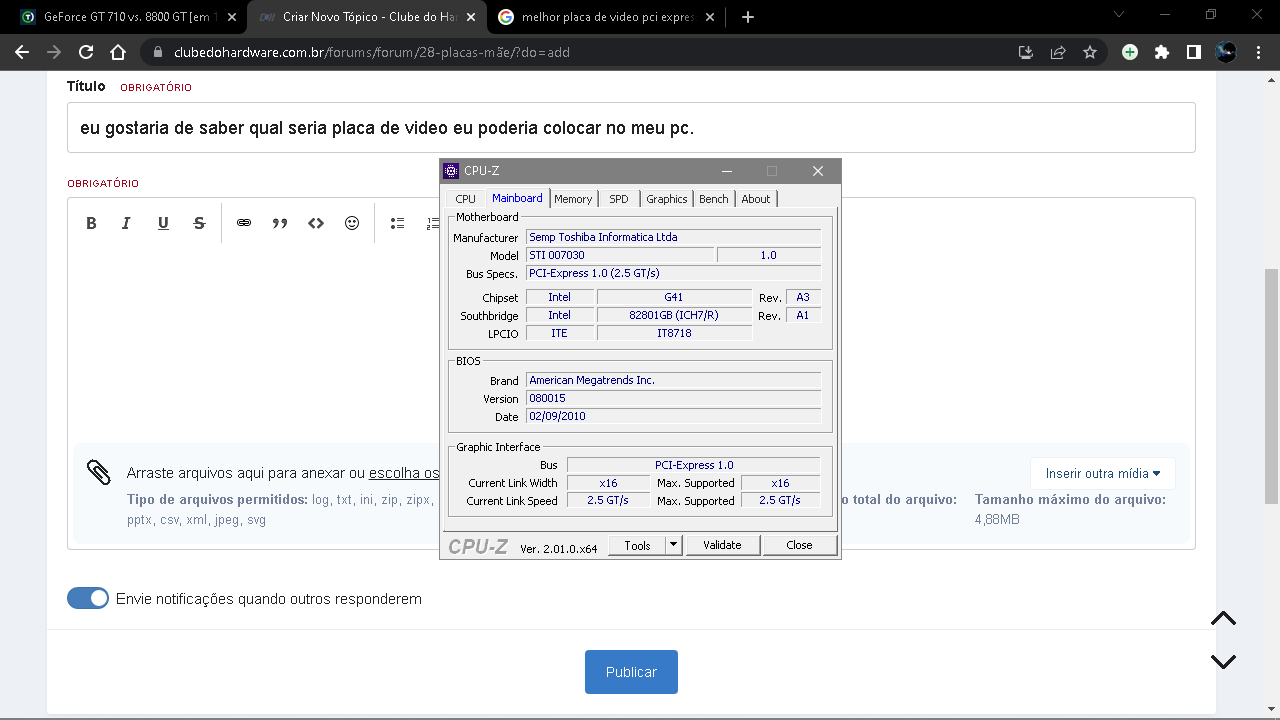Open the SPD tab in CPU-Z
Screen dimensions: 1280x720
click(619, 199)
